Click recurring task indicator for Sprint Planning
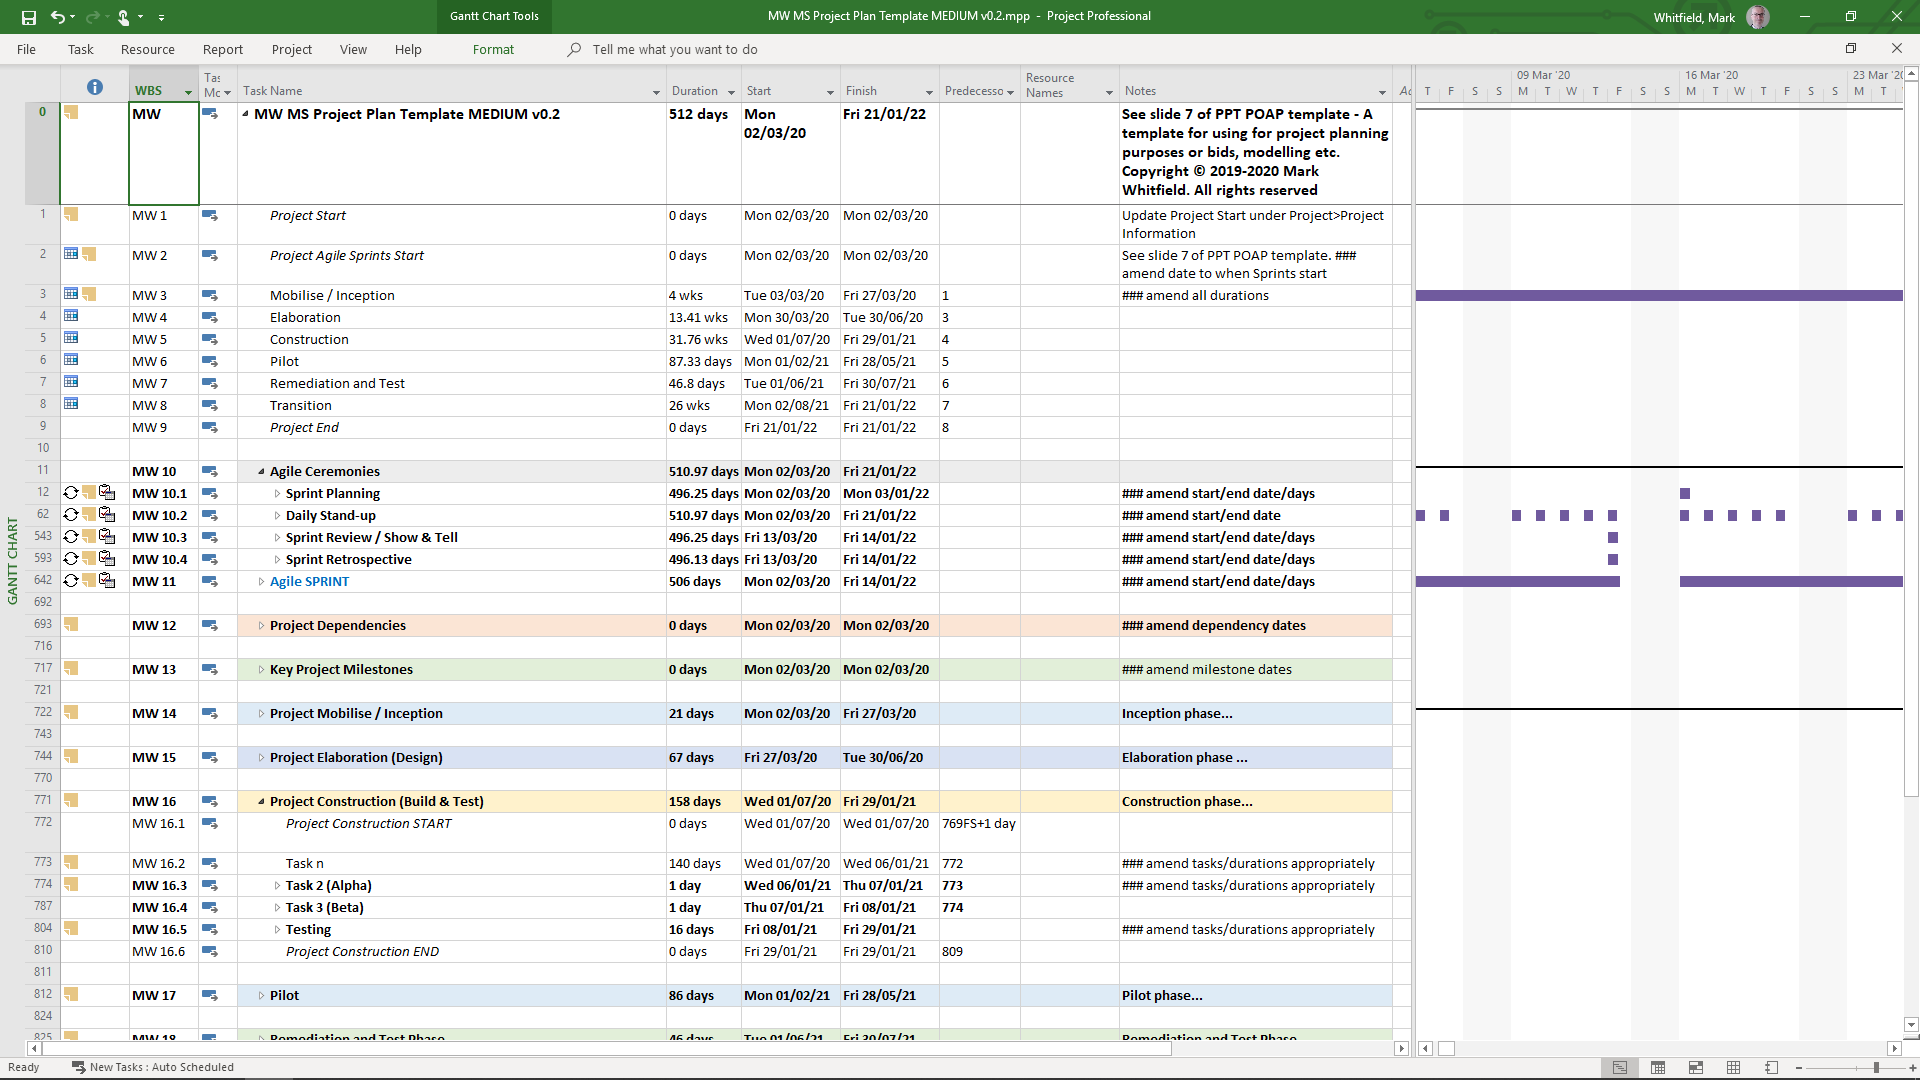1920x1080 pixels. [x=71, y=493]
